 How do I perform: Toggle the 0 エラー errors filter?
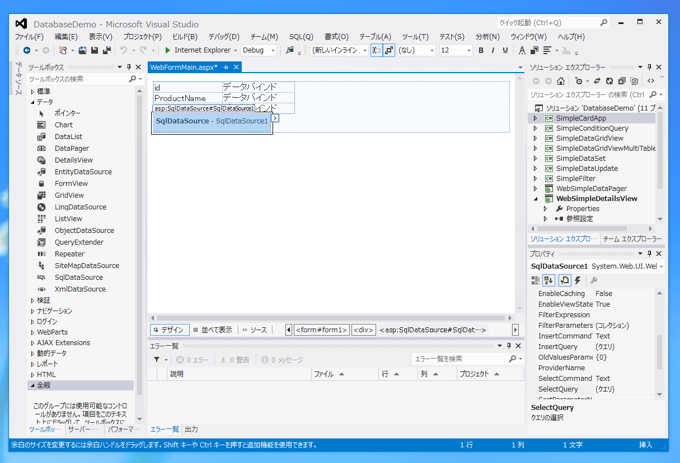coord(192,360)
